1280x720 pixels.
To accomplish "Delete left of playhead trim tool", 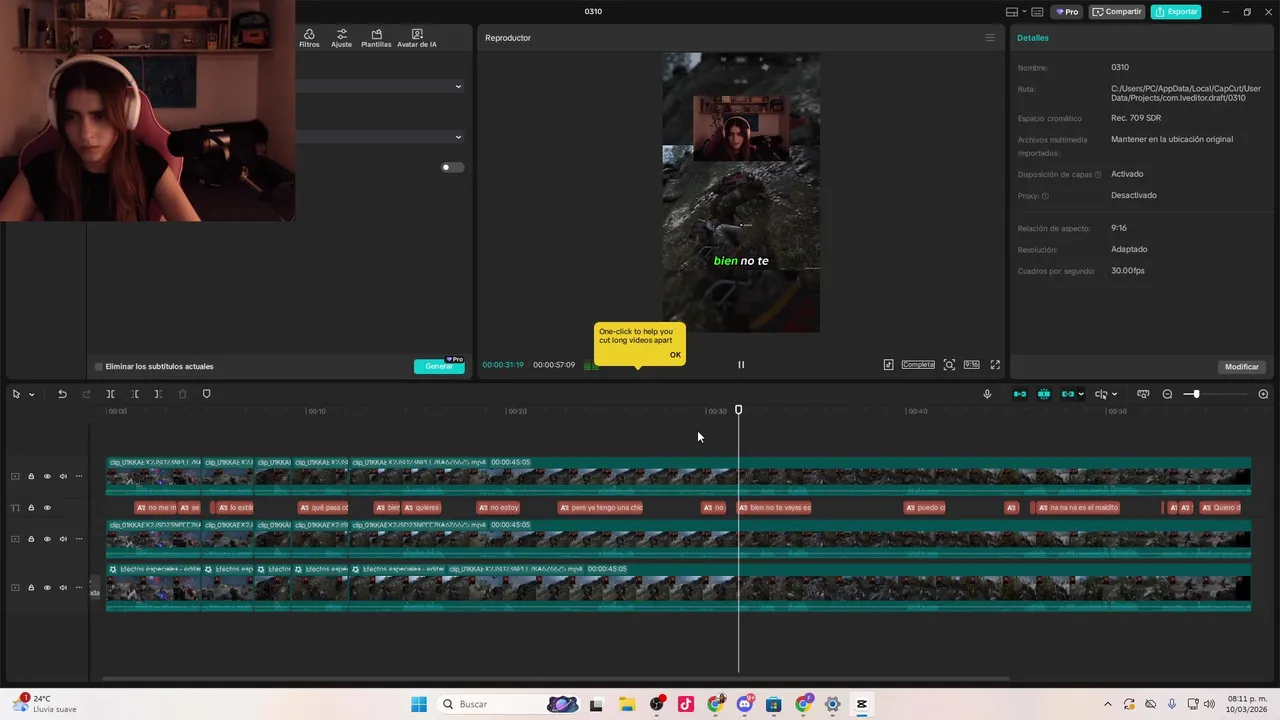I will (x=134, y=394).
